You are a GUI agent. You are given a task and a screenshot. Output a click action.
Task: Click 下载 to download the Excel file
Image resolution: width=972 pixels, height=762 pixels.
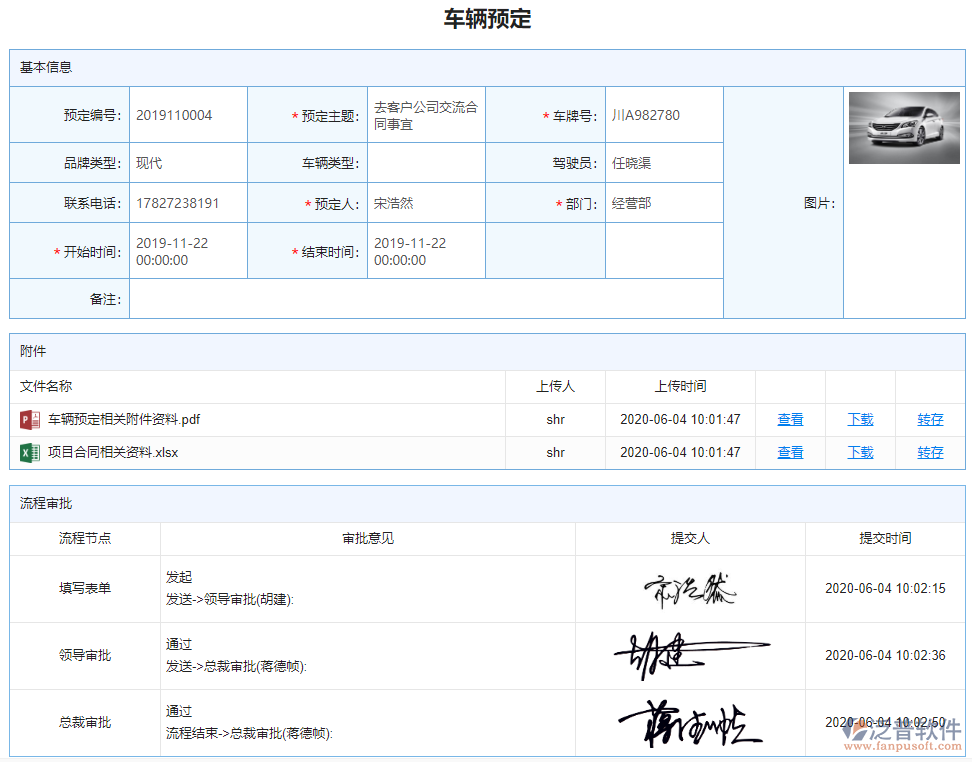pos(859,452)
